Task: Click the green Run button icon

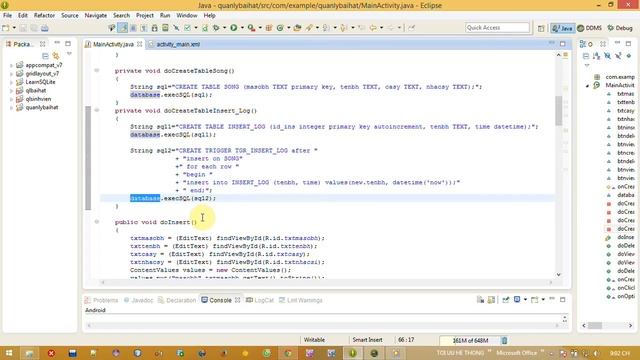Action: pyautogui.click(x=233, y=28)
